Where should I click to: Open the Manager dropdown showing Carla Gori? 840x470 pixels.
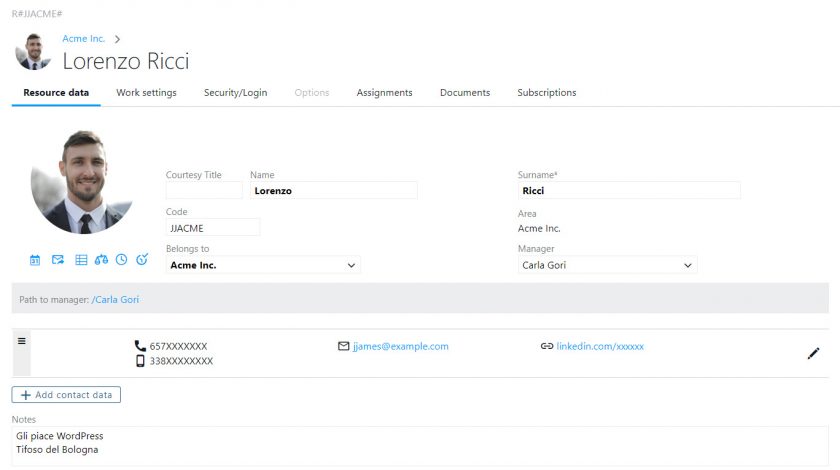687,266
